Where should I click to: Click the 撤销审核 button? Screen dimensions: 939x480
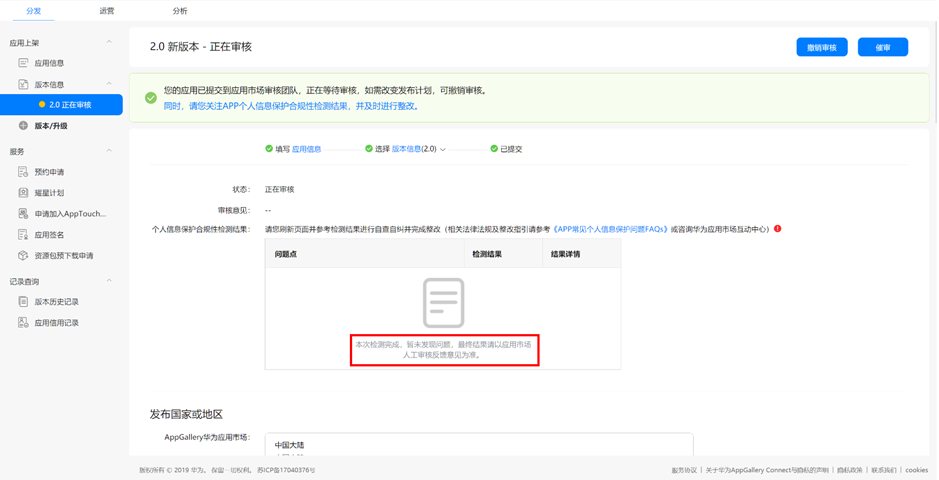pos(821,47)
